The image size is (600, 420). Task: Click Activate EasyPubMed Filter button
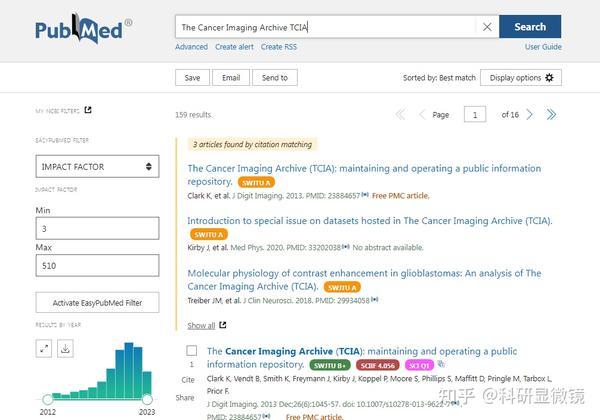pyautogui.click(x=97, y=302)
